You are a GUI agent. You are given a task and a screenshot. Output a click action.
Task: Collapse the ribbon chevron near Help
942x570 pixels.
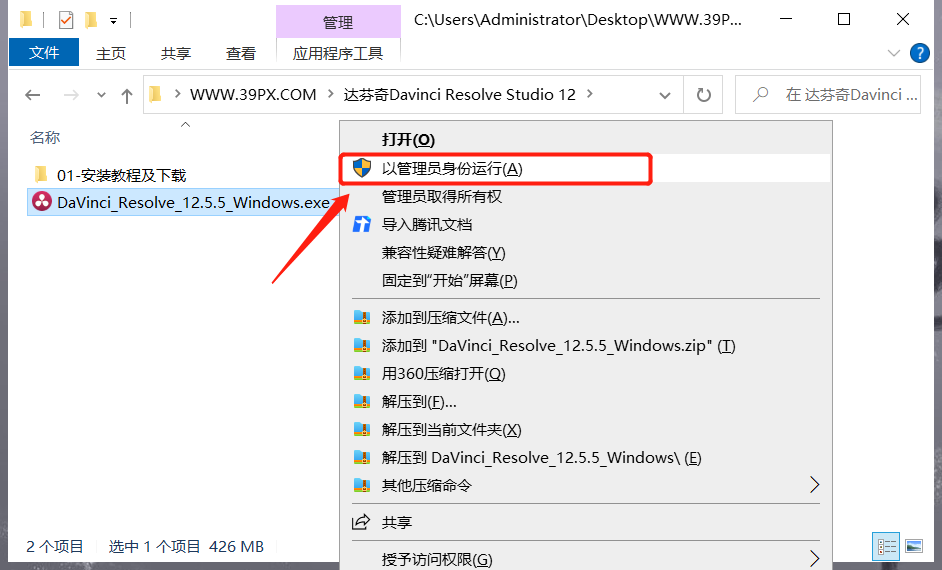pos(893,53)
